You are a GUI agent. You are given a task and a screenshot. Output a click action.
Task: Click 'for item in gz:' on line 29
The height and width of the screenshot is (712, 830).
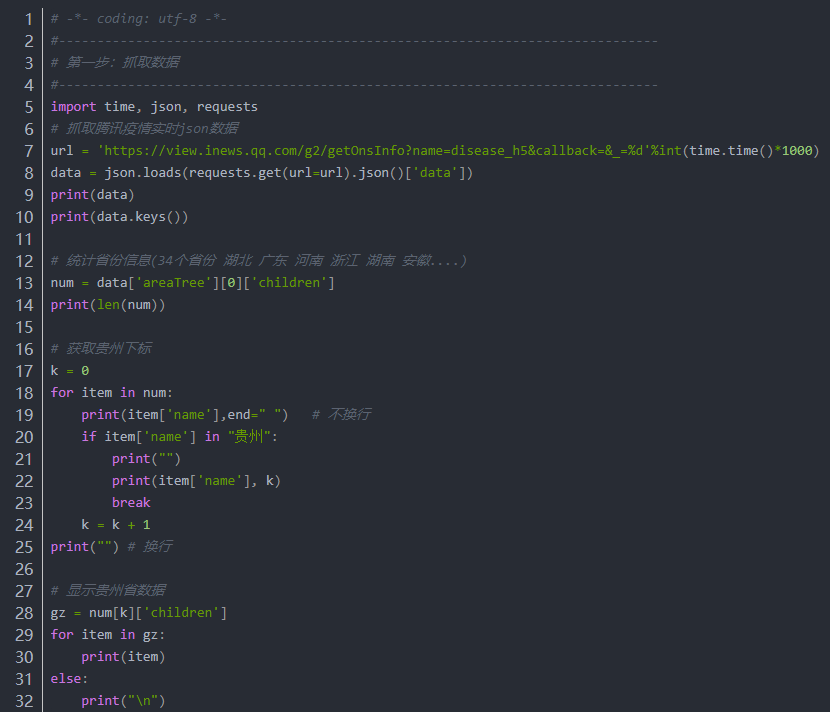click(108, 635)
